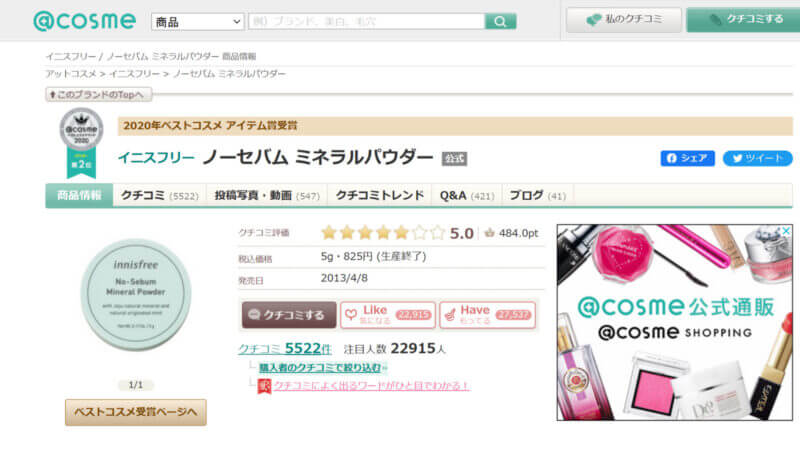Click the @cosme logo
Image resolution: width=800 pixels, height=450 pixels.
85,21
